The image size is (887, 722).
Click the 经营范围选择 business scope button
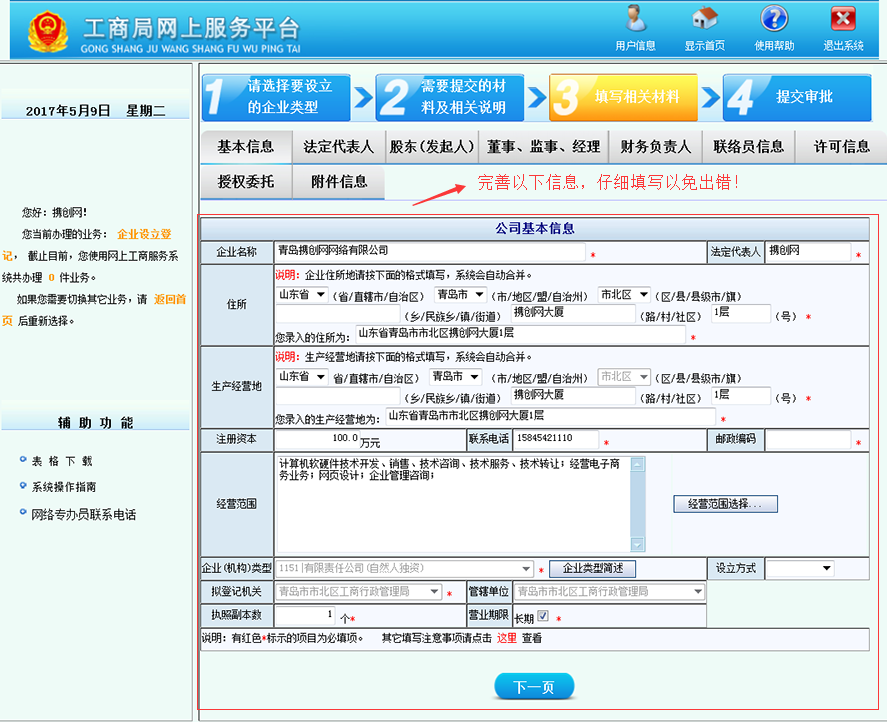(x=724, y=503)
